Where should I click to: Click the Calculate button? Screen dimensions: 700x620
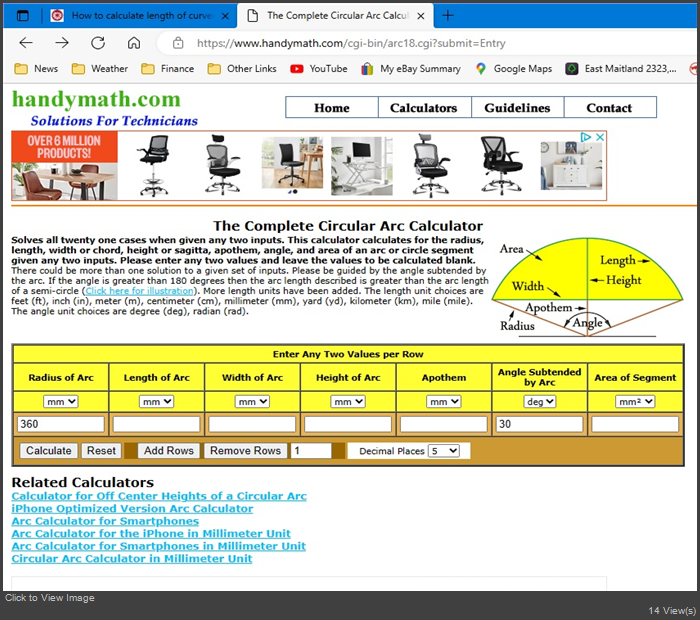coord(49,451)
